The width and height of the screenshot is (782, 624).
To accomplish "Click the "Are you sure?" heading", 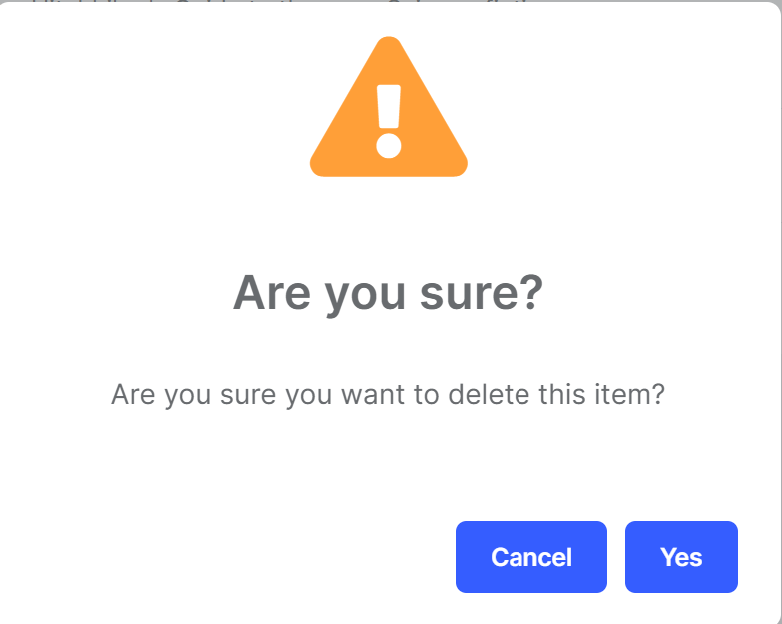I will click(388, 293).
